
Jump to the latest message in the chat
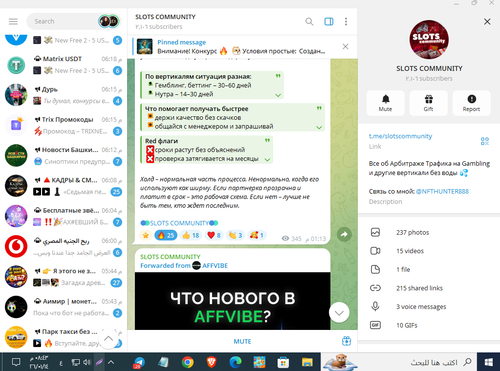pyautogui.click(x=339, y=313)
